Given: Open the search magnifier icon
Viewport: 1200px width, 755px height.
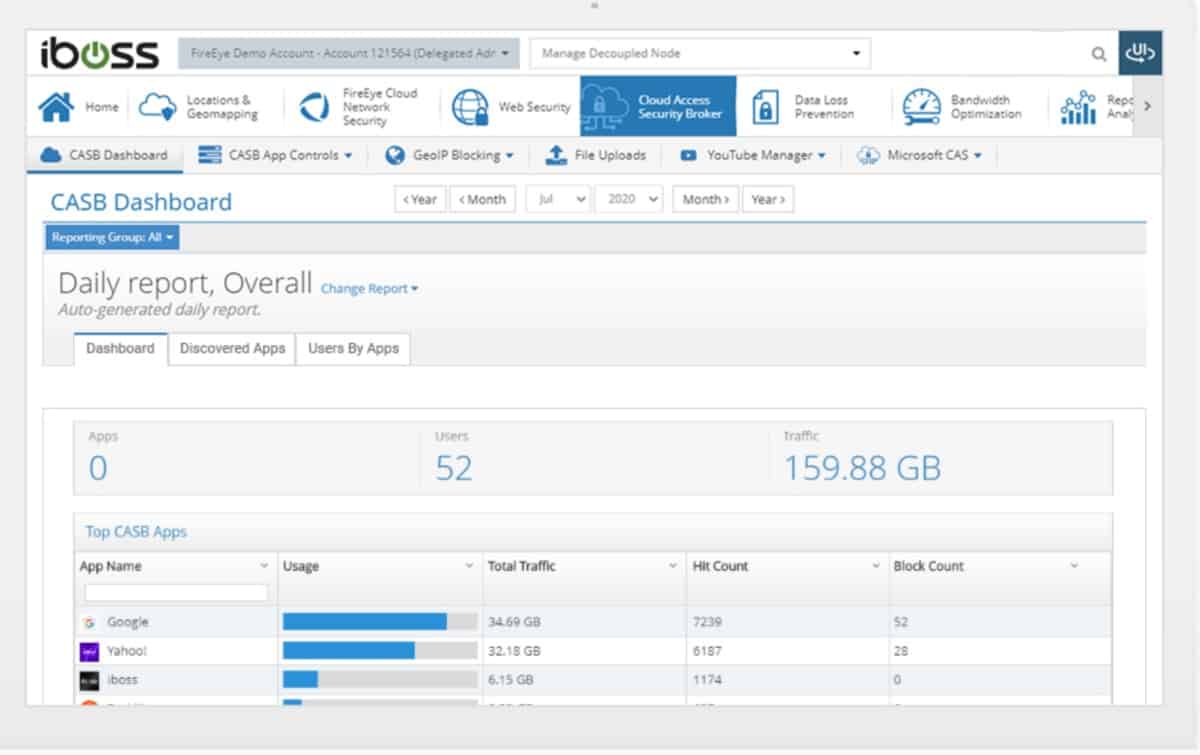Looking at the screenshot, I should click(x=1099, y=54).
